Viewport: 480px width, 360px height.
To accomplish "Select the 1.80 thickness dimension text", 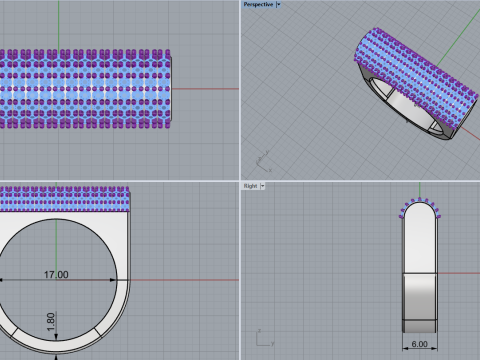I will point(51,322).
